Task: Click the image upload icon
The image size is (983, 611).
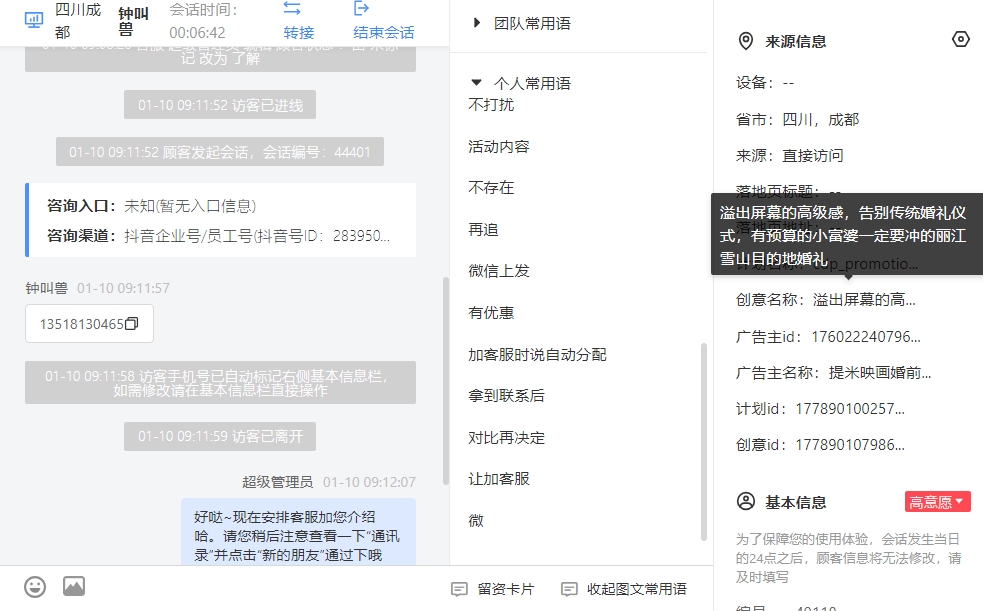Action: tap(74, 587)
